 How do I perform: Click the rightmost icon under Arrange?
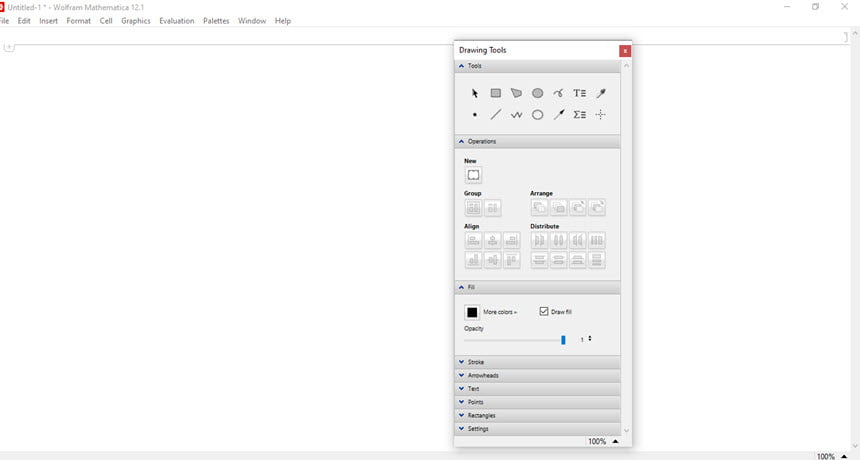point(597,207)
